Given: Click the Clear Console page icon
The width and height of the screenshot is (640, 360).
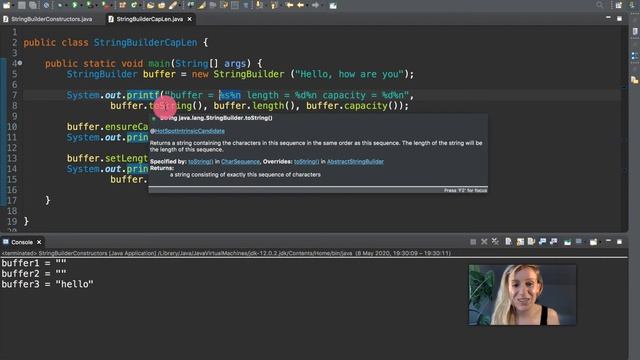Looking at the screenshot, I should (508, 242).
